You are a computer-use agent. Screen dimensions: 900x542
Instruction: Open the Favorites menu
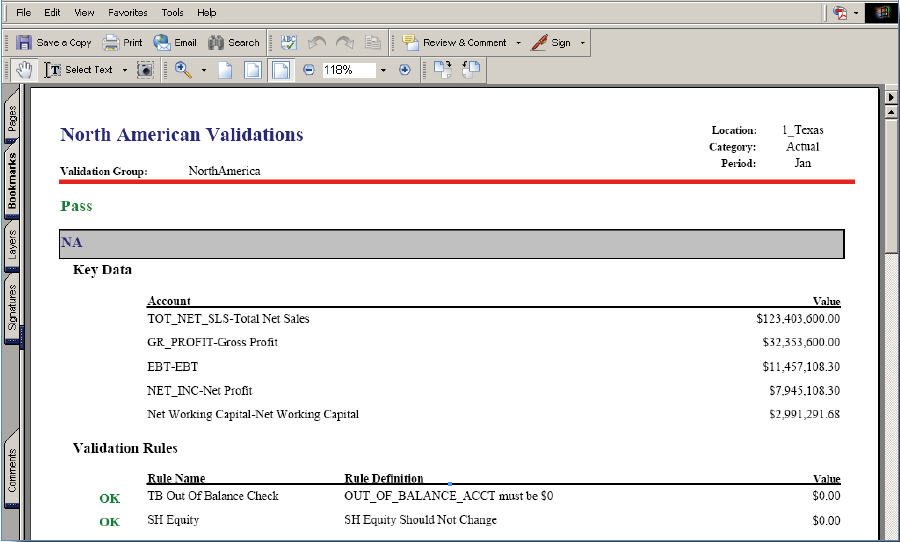point(127,12)
